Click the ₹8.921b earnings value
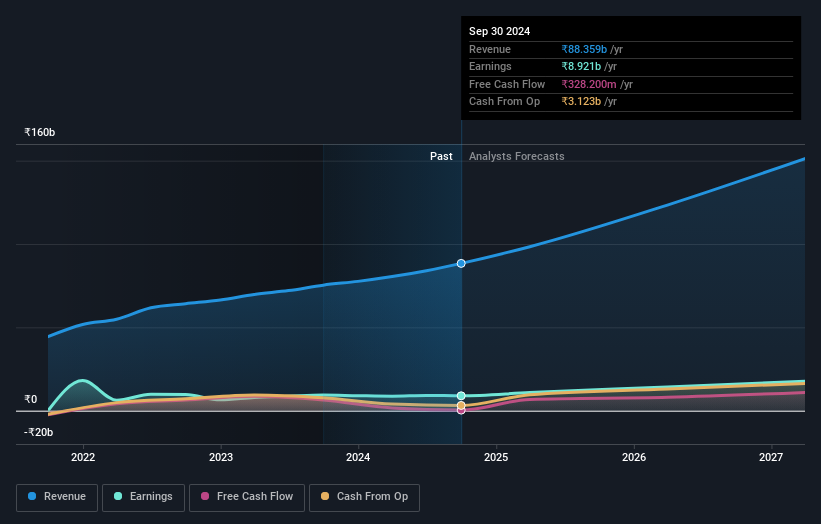The width and height of the screenshot is (821, 524). click(x=581, y=66)
